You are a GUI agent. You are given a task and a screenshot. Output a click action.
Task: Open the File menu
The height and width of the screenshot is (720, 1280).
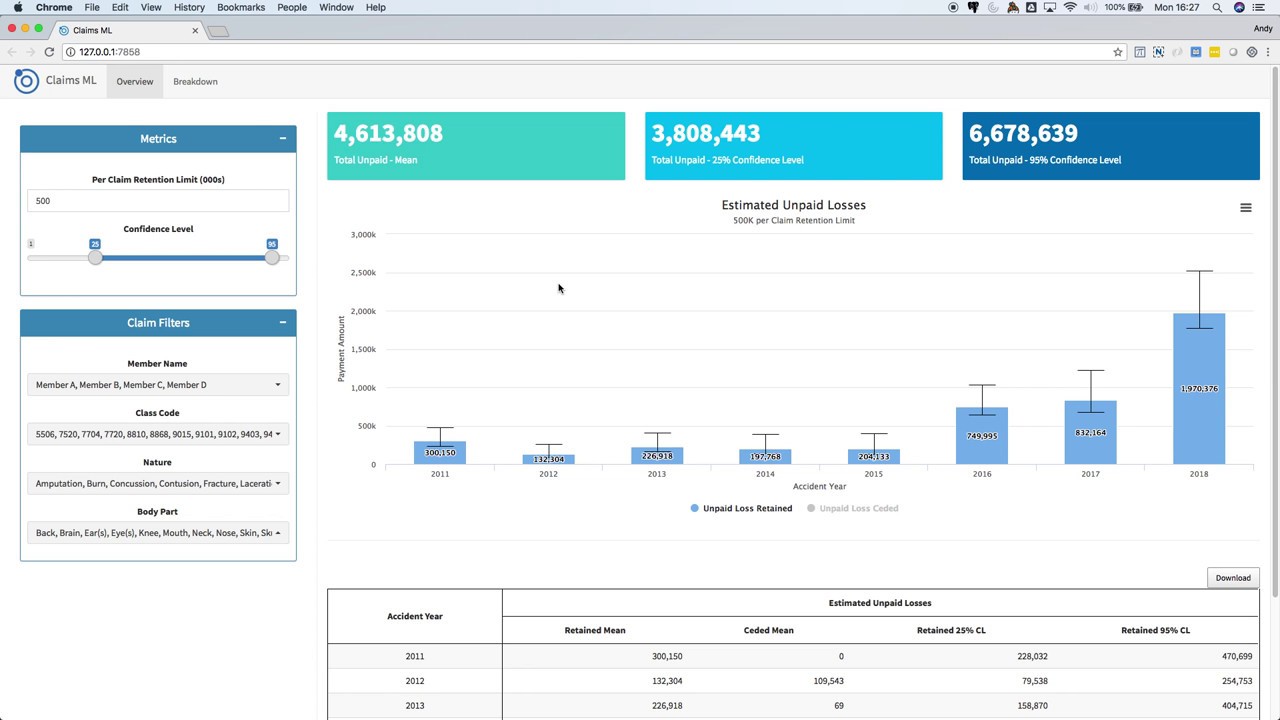coord(92,7)
